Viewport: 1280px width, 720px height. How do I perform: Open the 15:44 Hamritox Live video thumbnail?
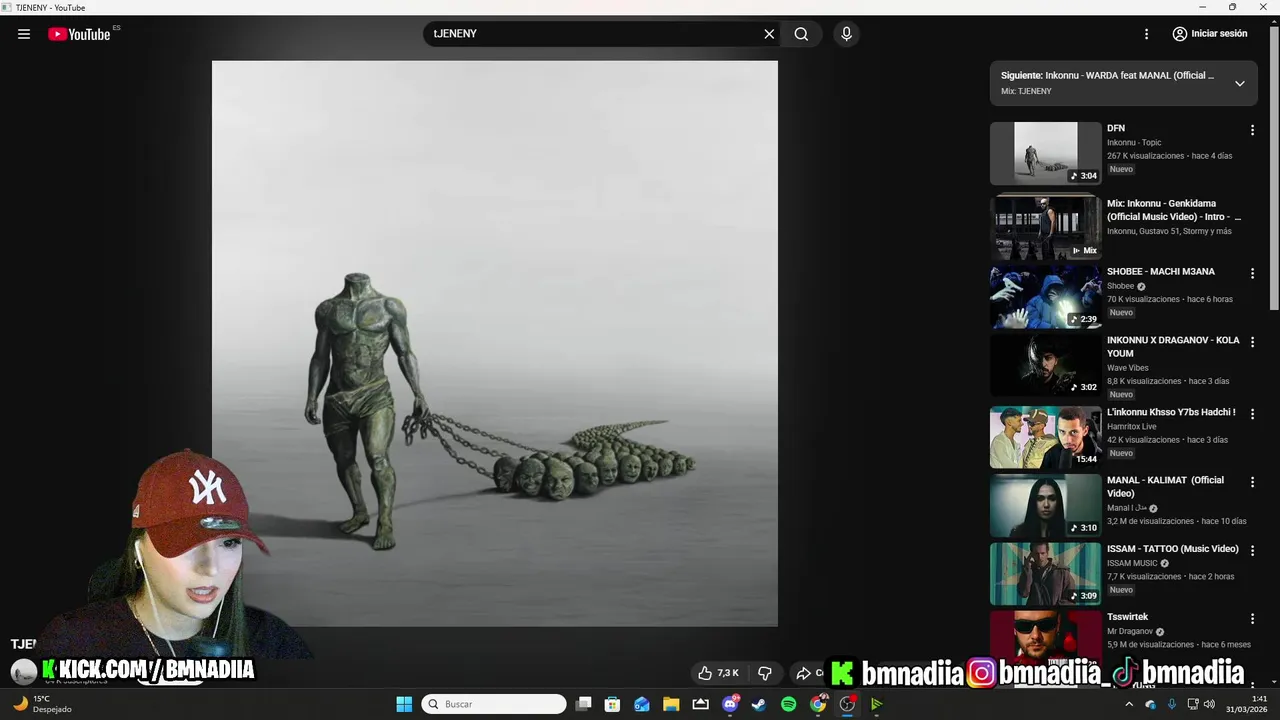click(1045, 437)
